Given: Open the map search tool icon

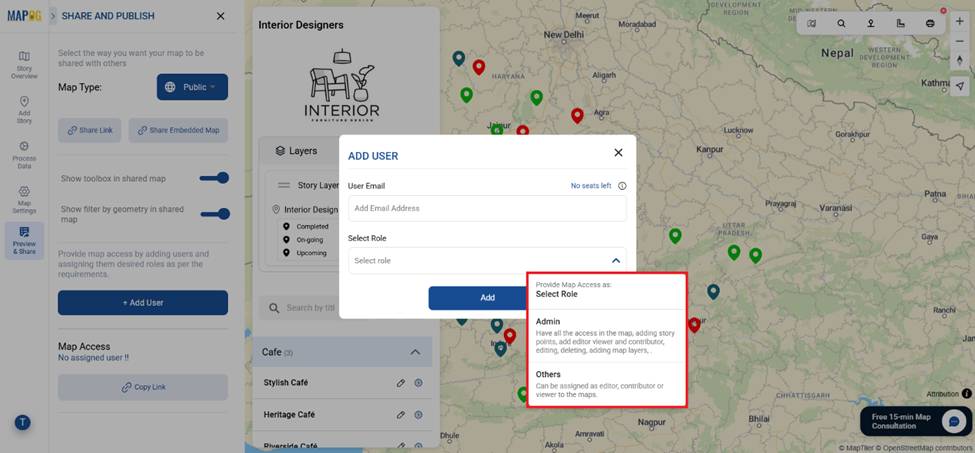Looking at the screenshot, I should pos(841,23).
